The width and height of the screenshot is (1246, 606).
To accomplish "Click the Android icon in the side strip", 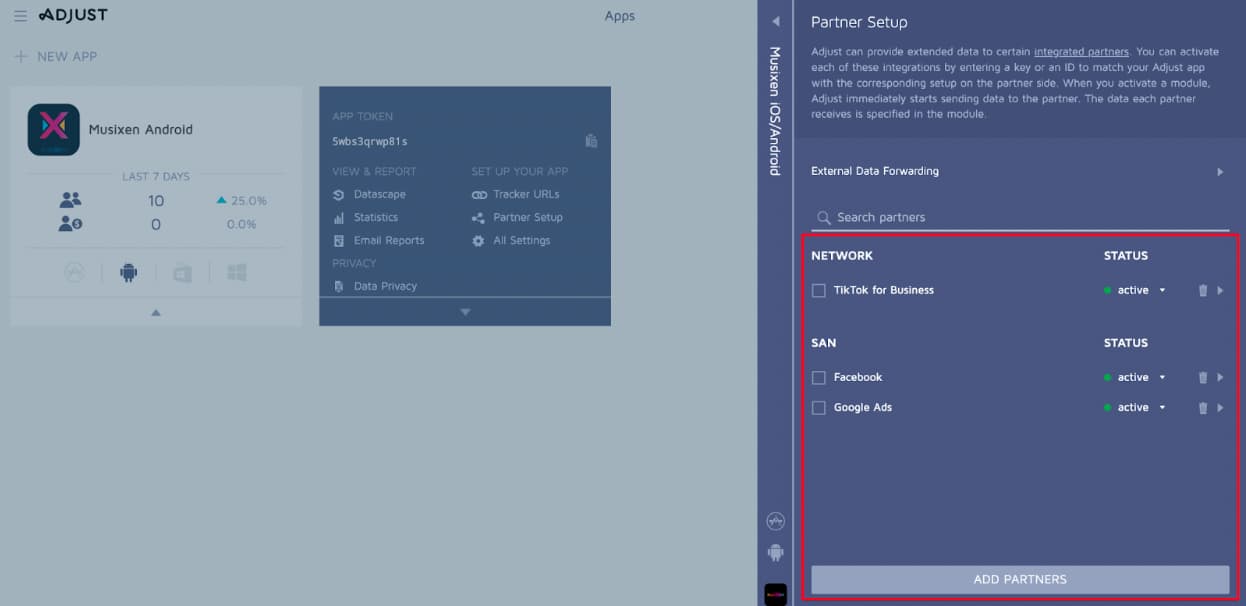I will (775, 552).
